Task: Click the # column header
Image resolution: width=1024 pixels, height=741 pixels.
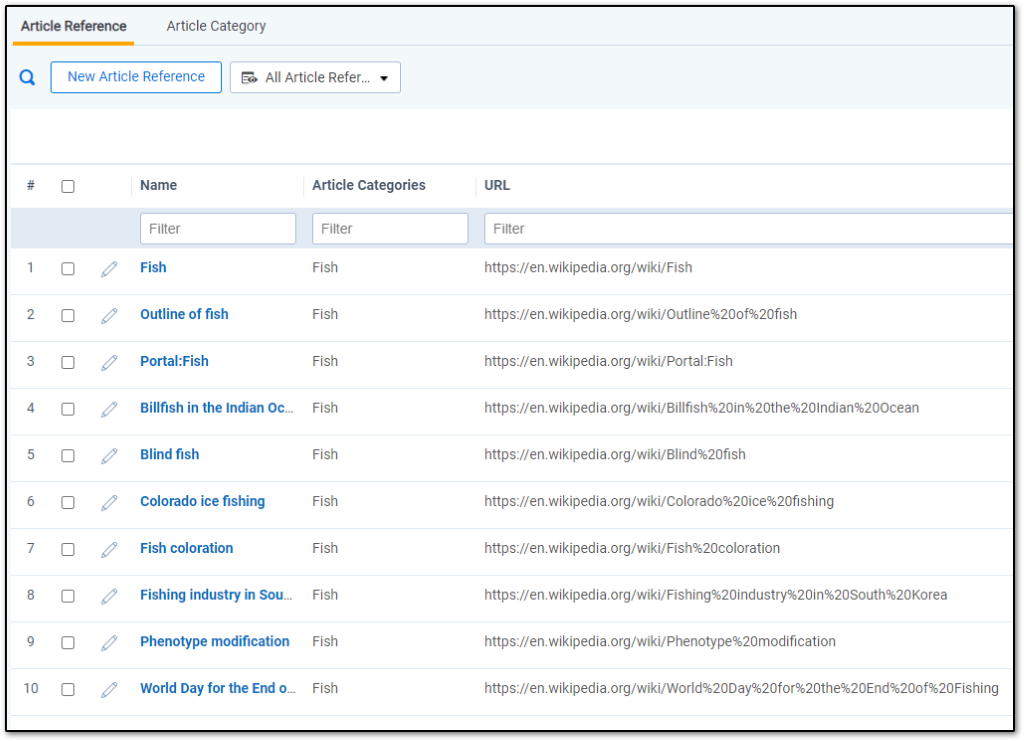Action: (x=31, y=185)
